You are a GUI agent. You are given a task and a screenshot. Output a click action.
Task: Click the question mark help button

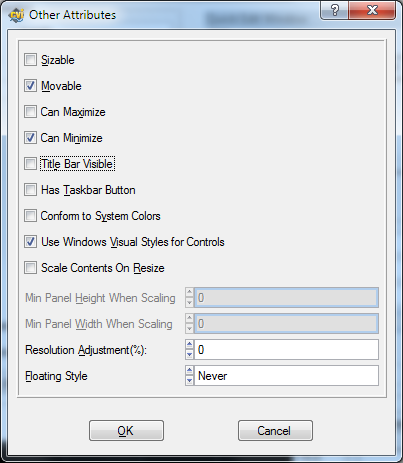pos(334,10)
